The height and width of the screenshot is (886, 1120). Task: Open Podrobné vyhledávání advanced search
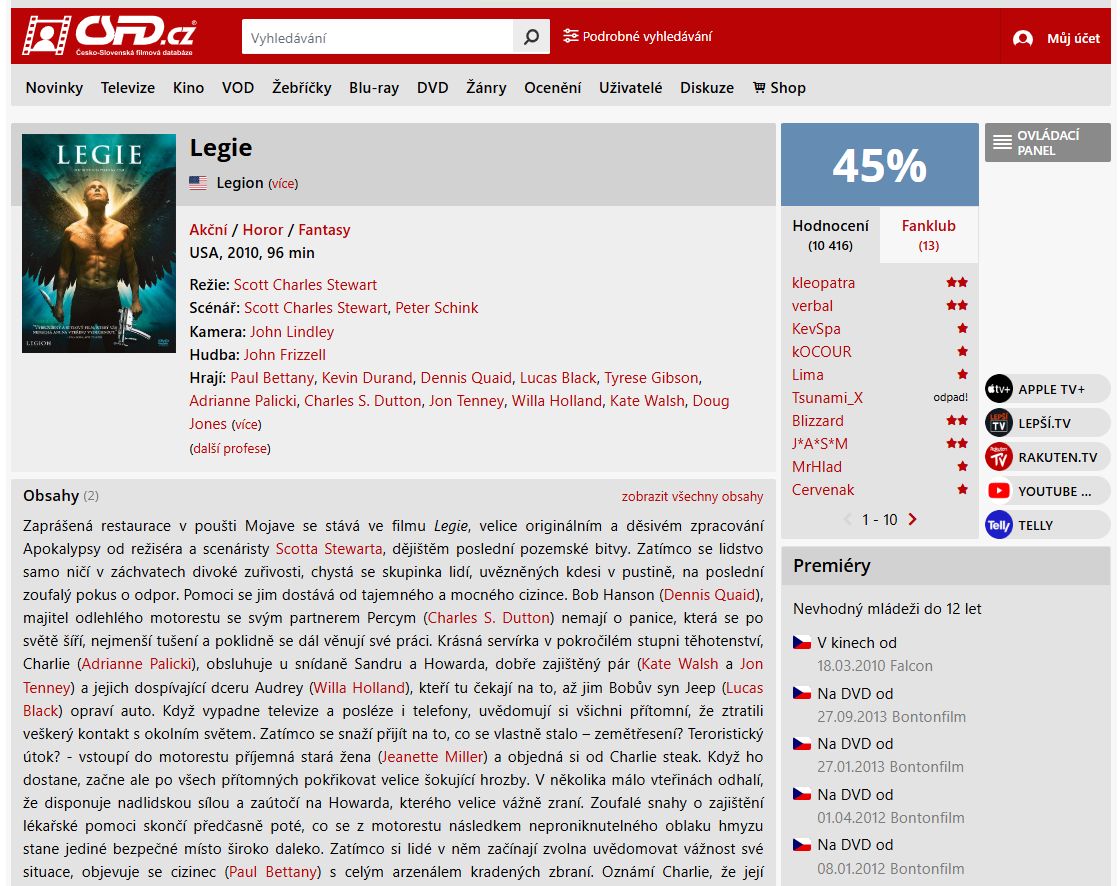pyautogui.click(x=637, y=36)
